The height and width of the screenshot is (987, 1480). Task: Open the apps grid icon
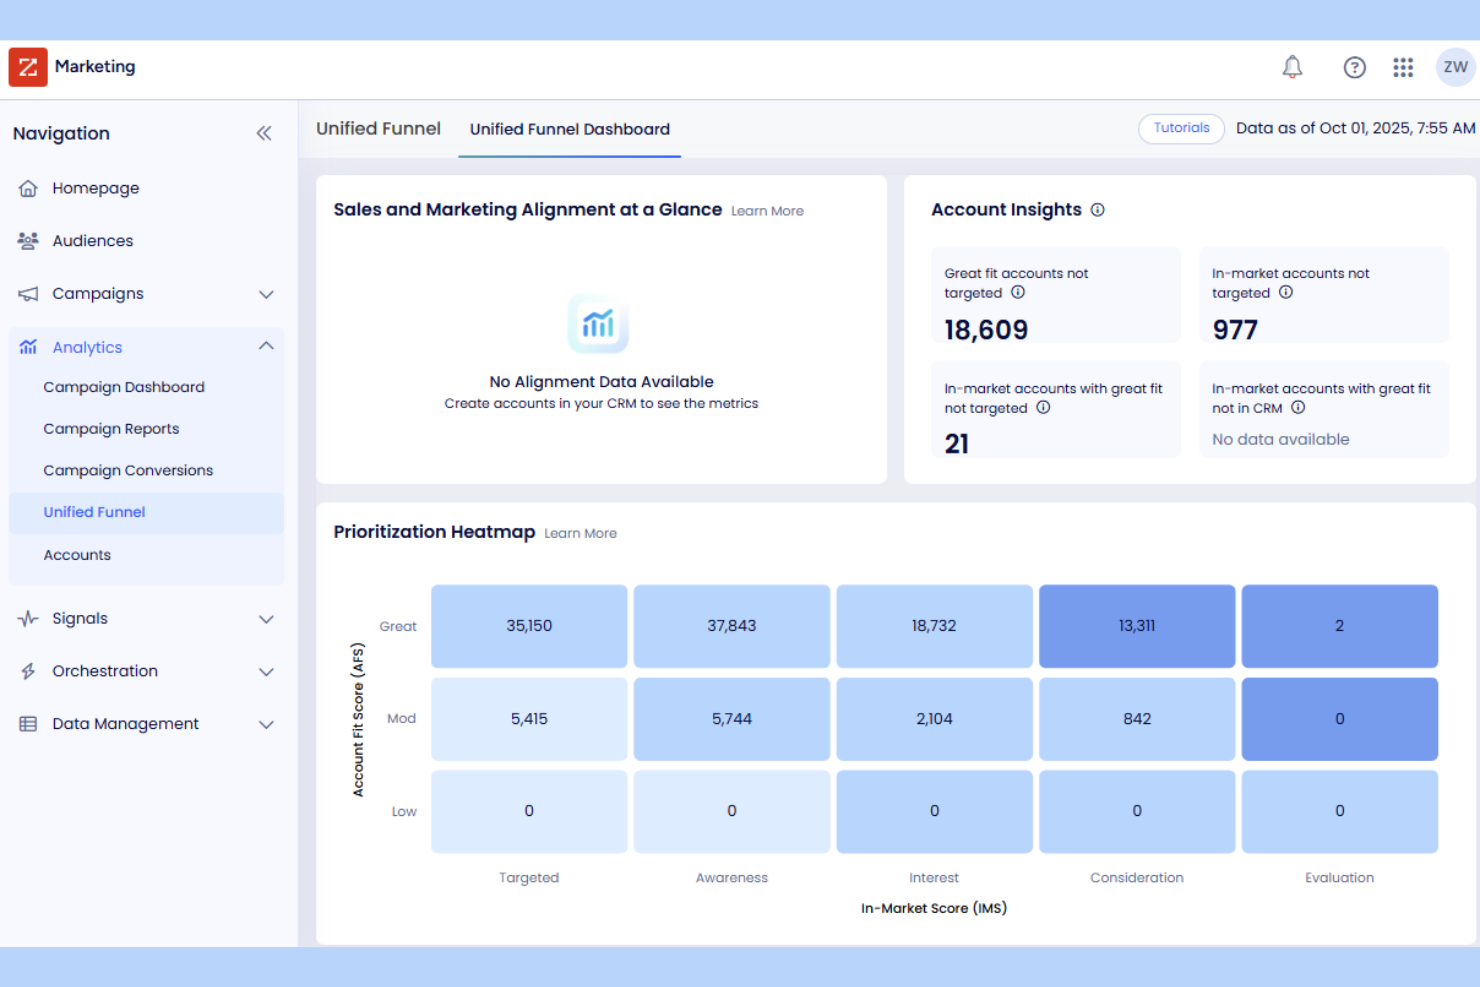click(x=1403, y=67)
